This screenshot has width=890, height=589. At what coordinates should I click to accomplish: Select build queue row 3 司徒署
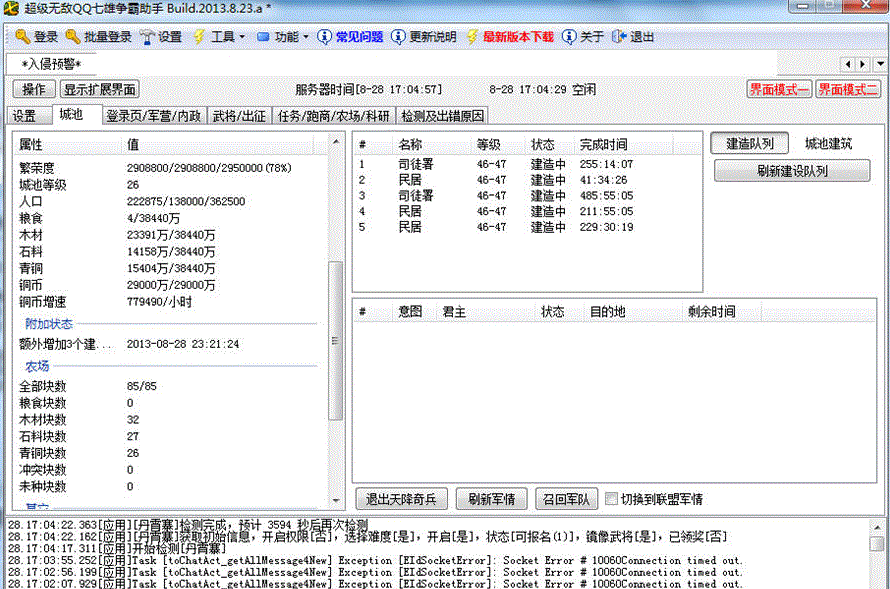[x=527, y=196]
